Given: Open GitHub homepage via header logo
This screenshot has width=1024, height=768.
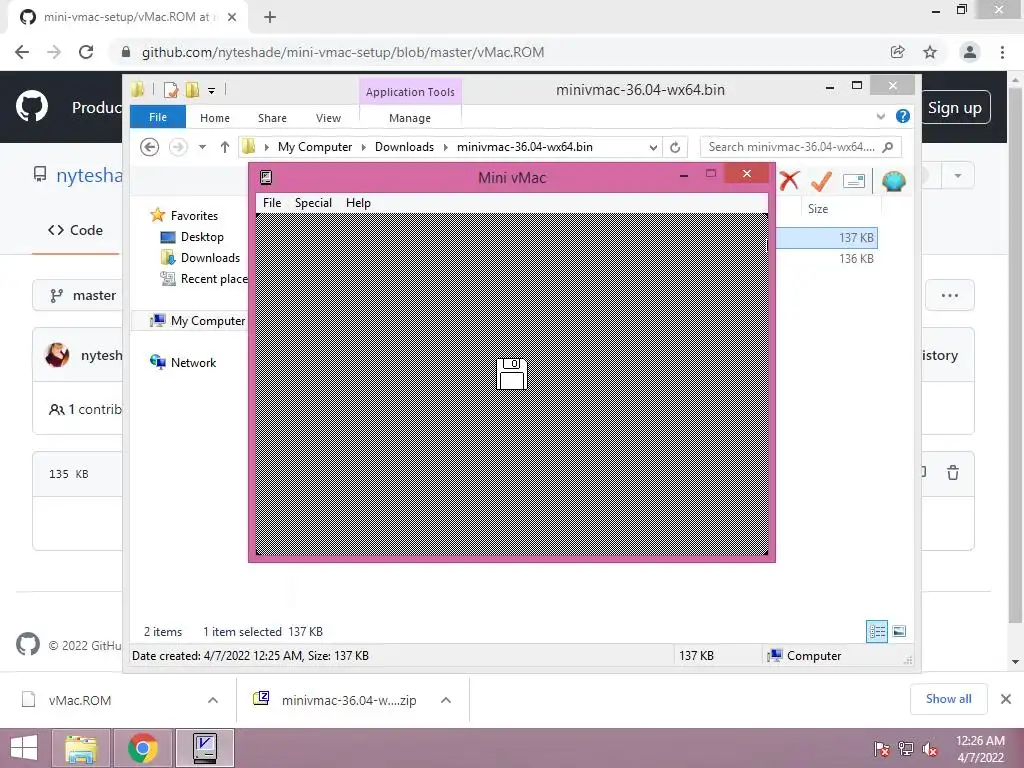Looking at the screenshot, I should click(31, 106).
